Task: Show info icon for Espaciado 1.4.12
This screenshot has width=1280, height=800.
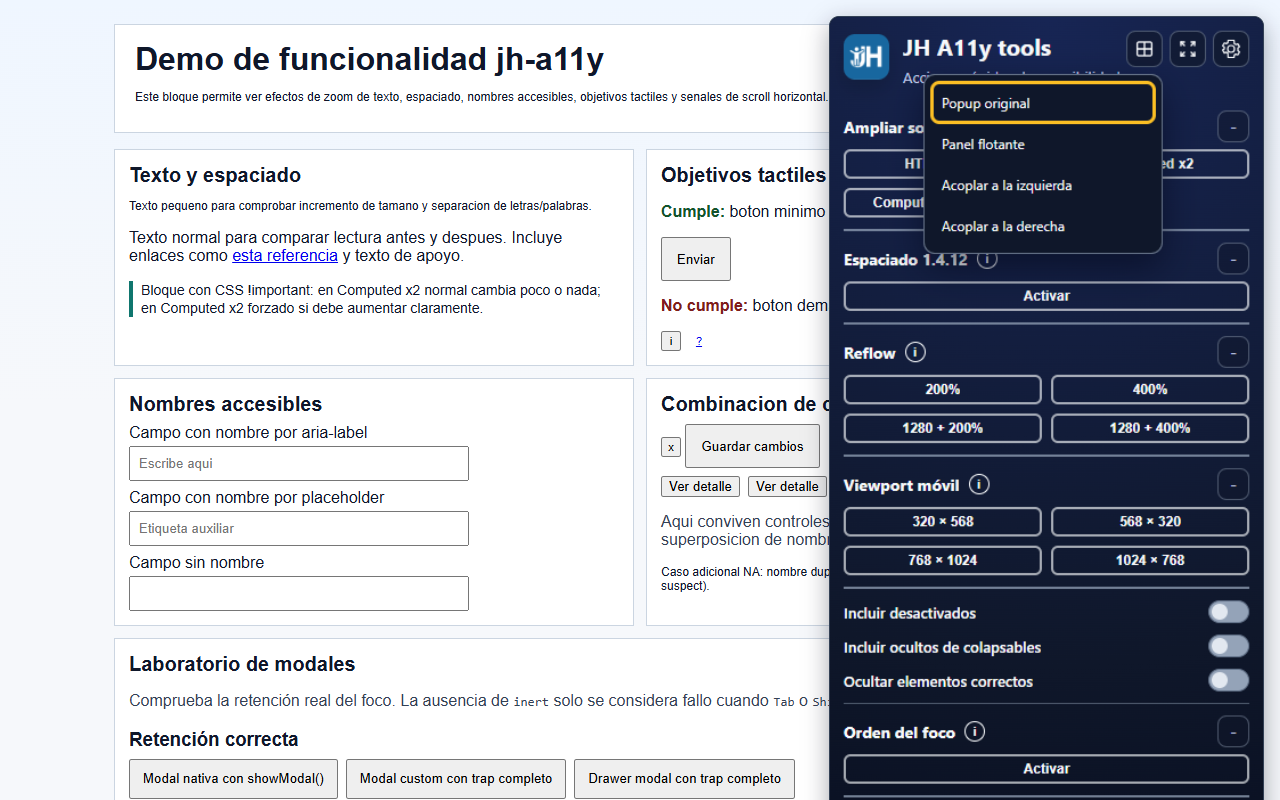Action: (987, 260)
